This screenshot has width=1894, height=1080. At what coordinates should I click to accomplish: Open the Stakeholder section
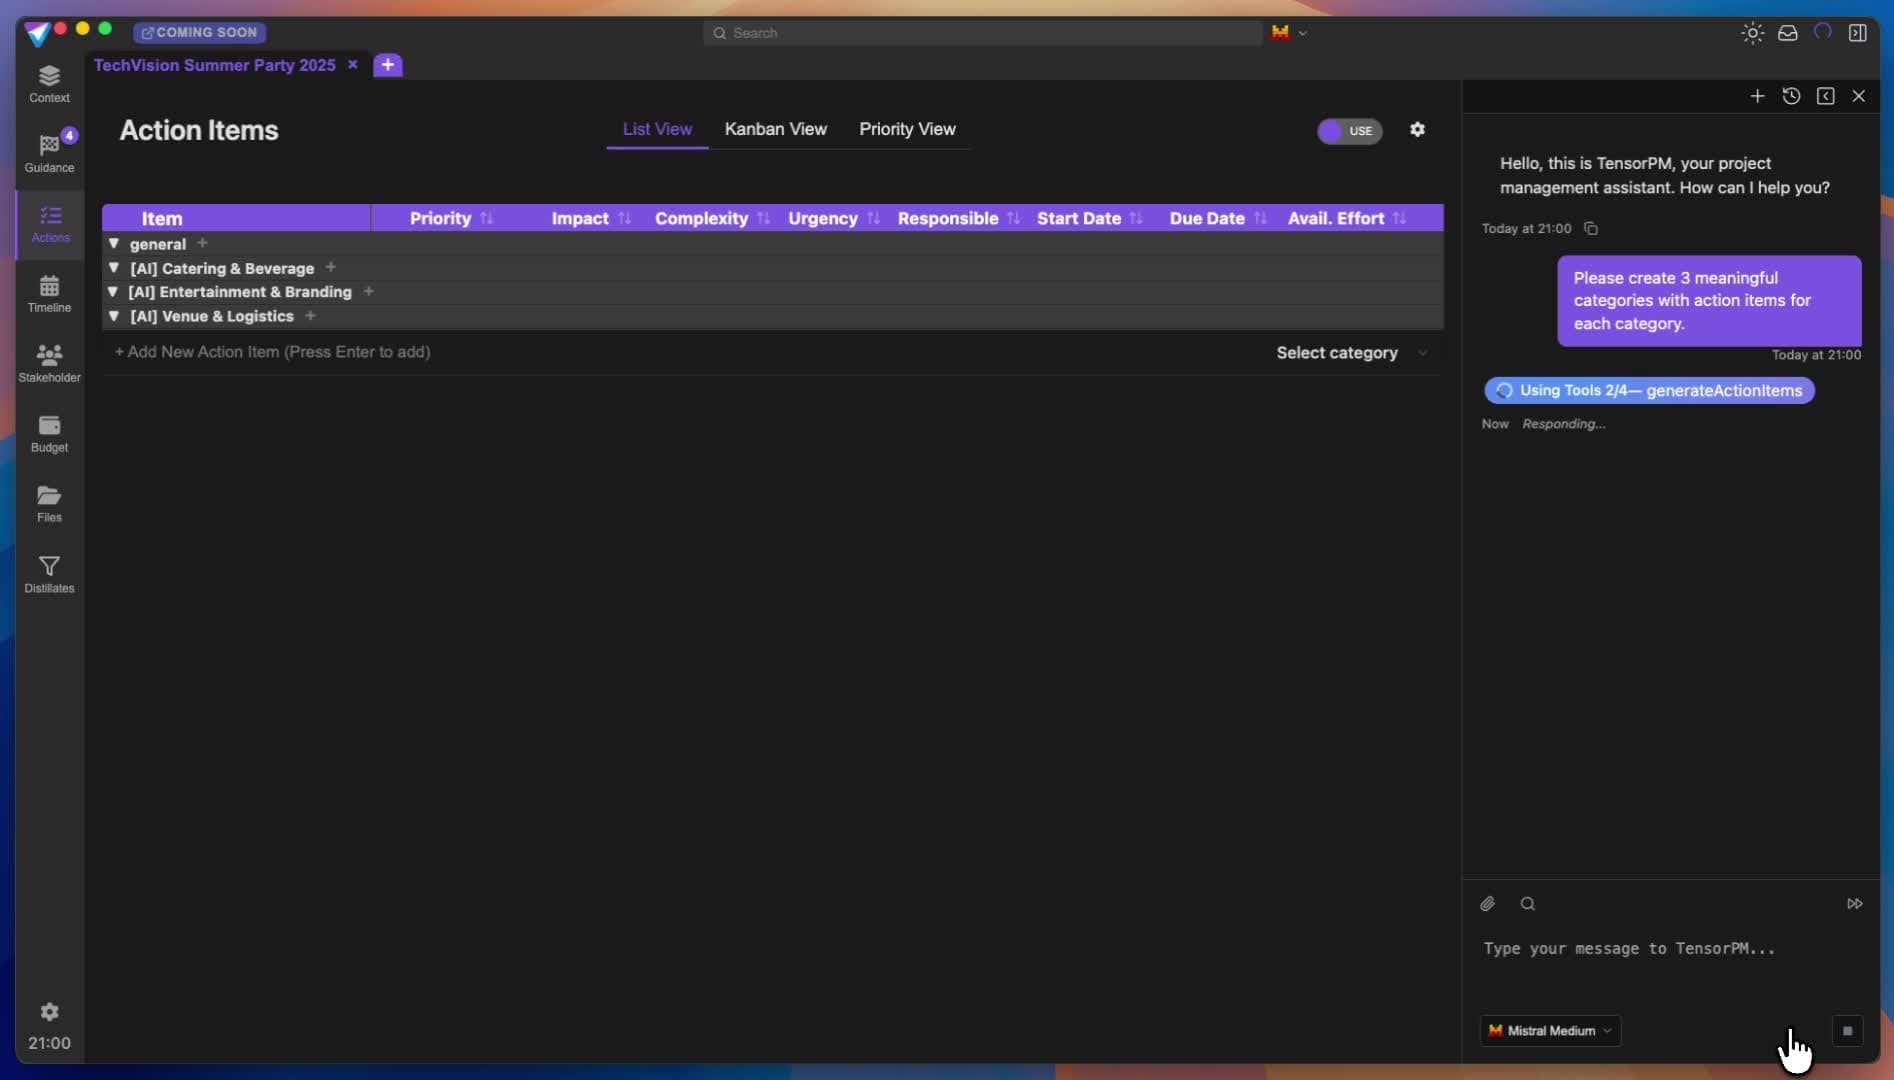49,363
